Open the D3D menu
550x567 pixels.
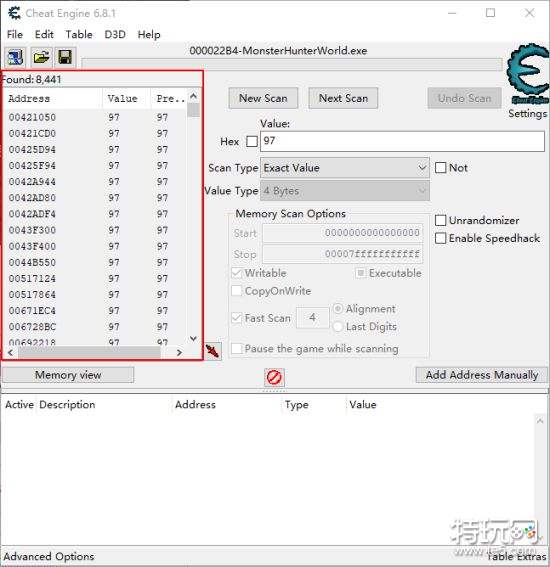coord(115,35)
